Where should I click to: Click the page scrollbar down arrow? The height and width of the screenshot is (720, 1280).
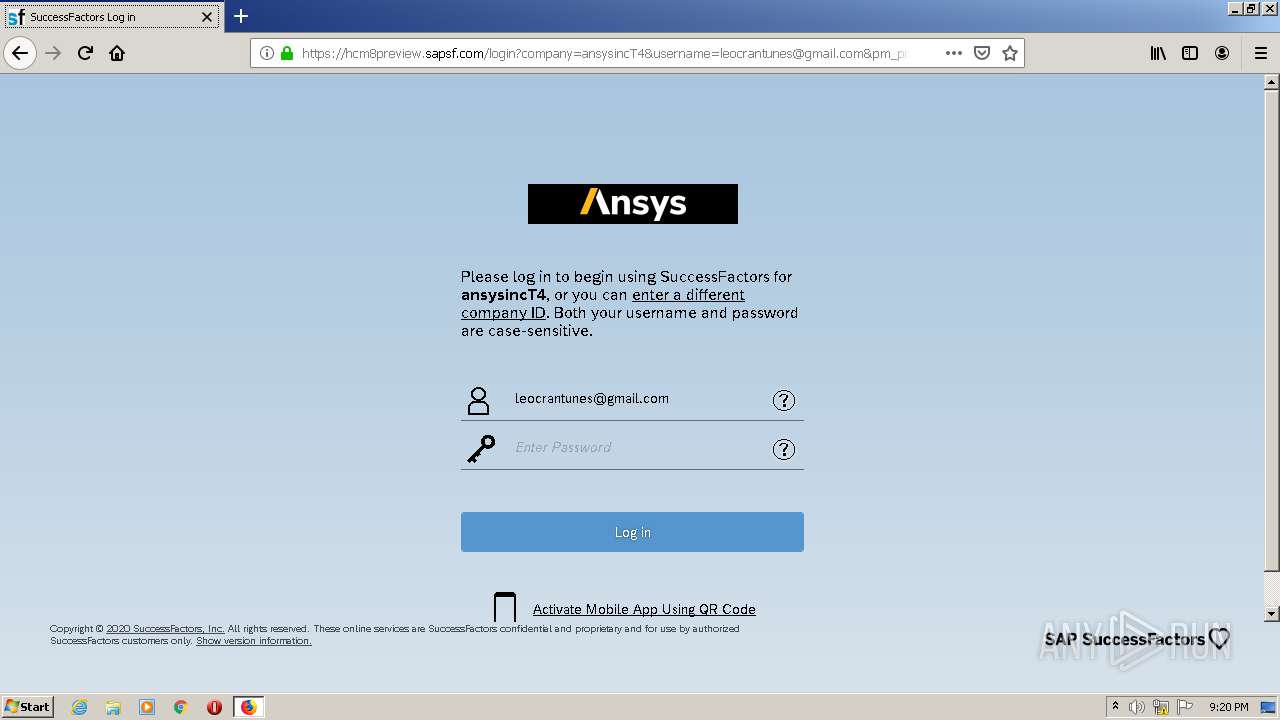[x=1272, y=613]
